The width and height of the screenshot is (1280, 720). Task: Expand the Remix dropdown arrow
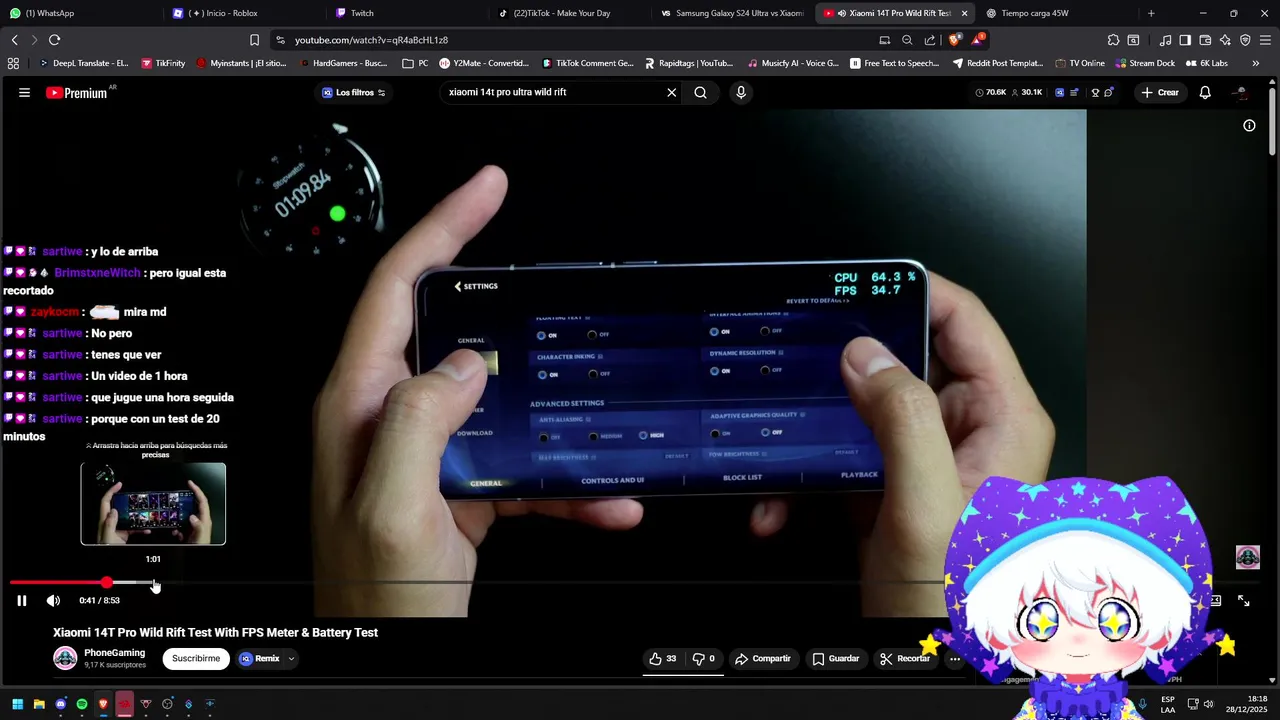291,659
